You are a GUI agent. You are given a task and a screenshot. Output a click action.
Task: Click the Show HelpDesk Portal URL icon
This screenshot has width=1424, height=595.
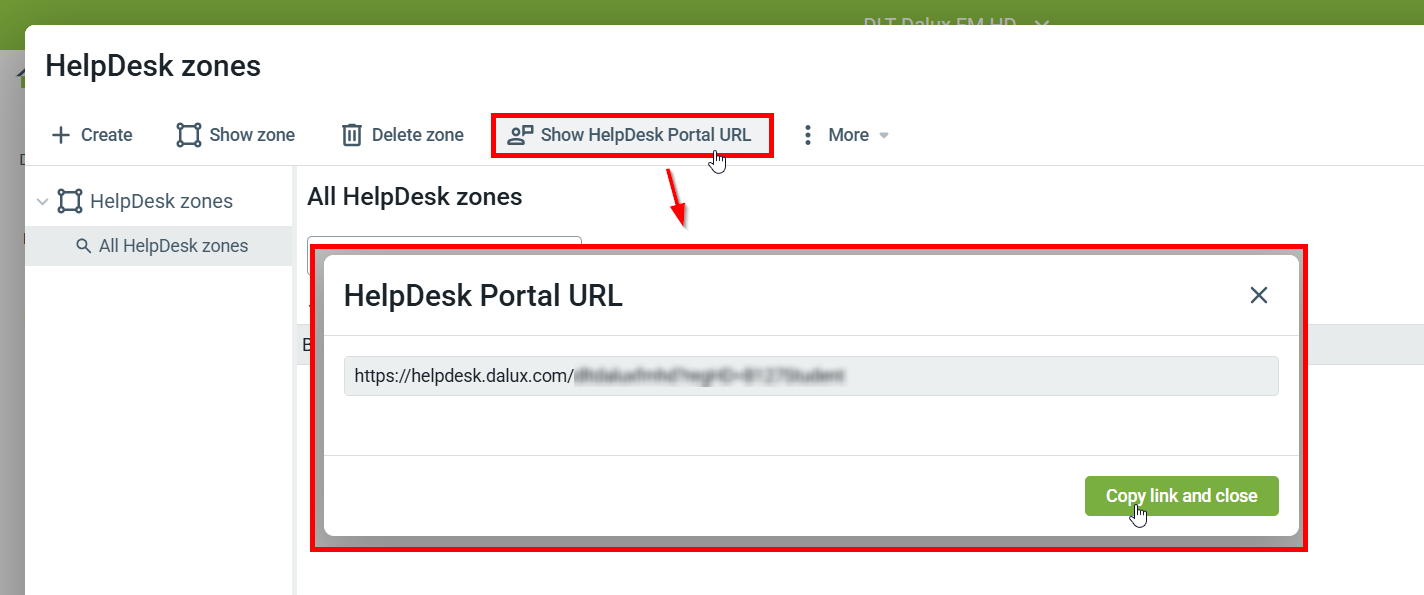coord(520,135)
